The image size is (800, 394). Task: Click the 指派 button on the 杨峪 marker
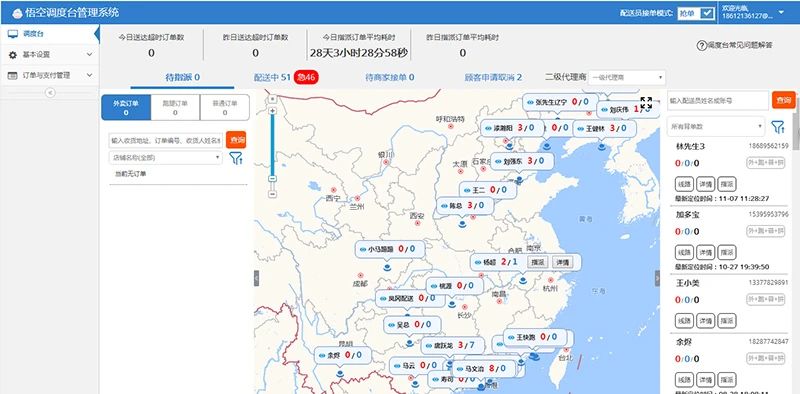[537, 262]
